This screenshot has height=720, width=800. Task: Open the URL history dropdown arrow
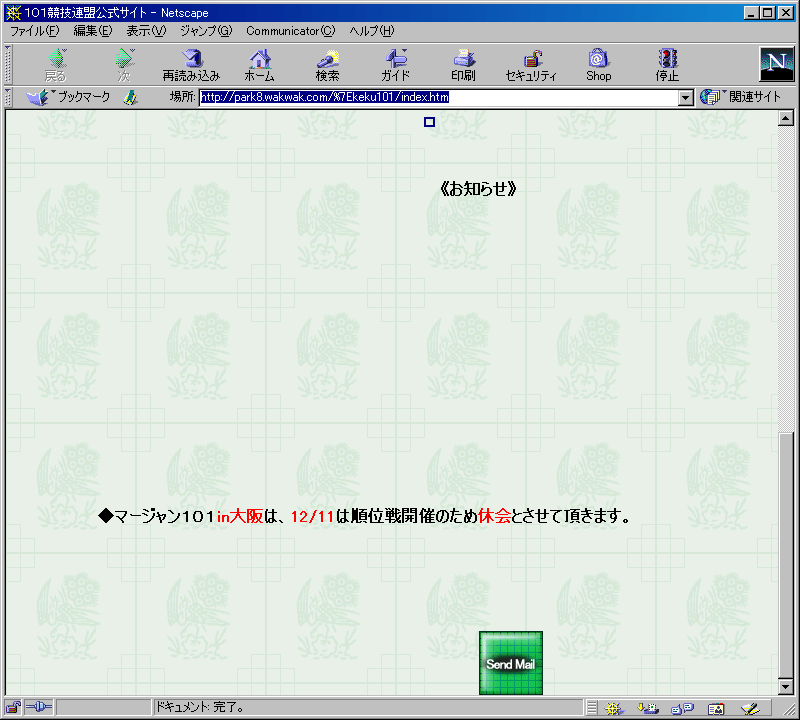pyautogui.click(x=686, y=97)
